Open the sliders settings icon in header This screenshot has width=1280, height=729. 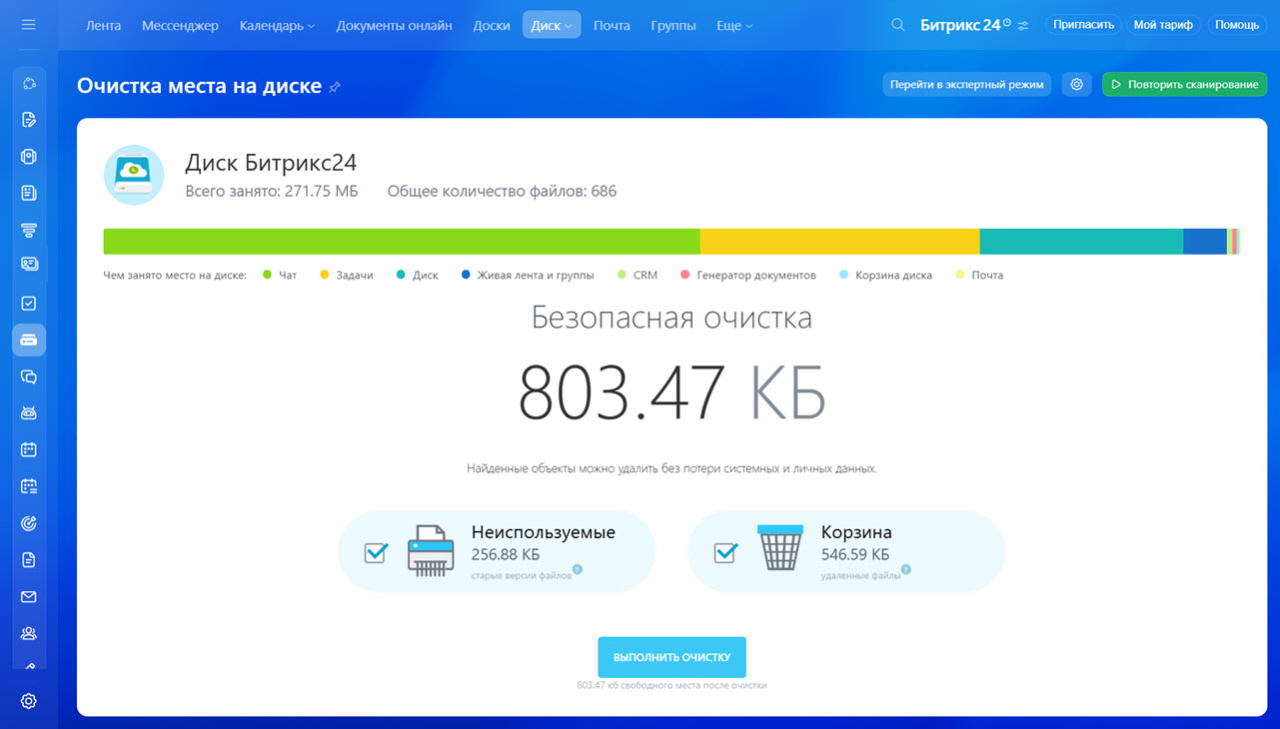click(x=1023, y=26)
